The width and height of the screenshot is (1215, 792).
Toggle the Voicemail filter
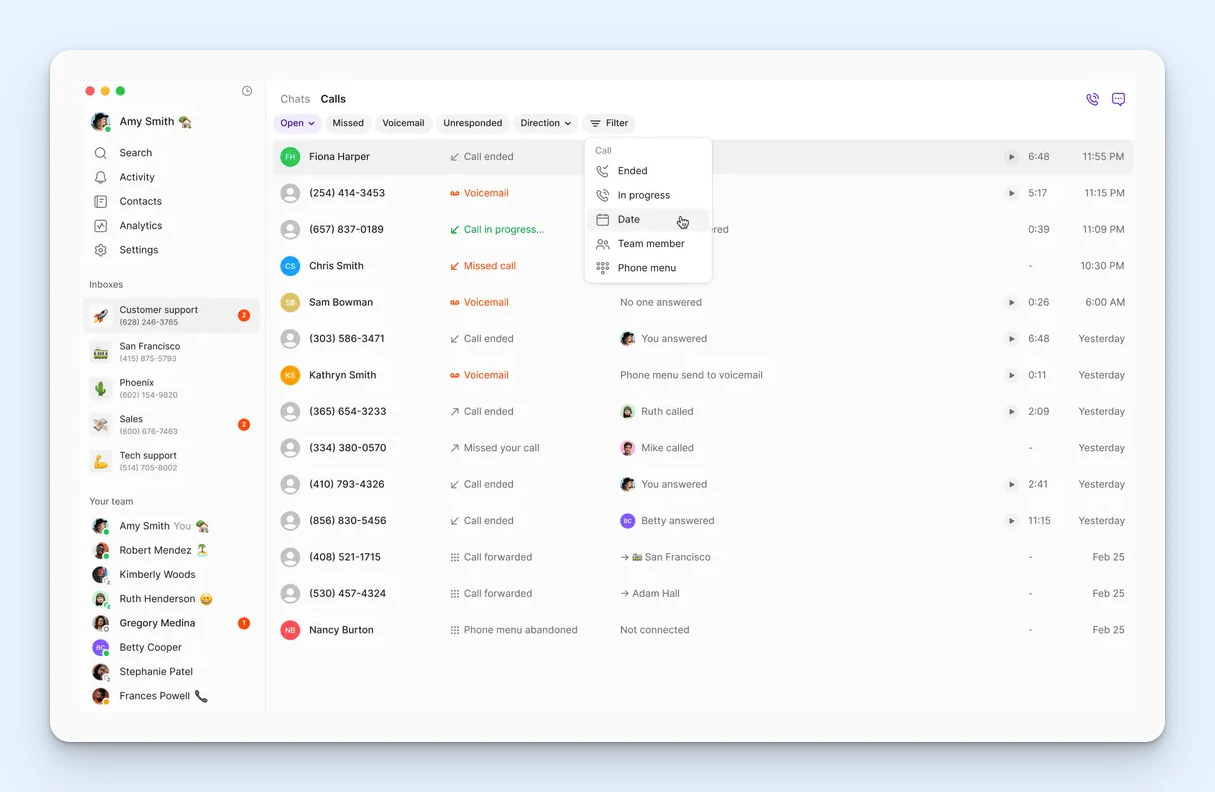(403, 122)
